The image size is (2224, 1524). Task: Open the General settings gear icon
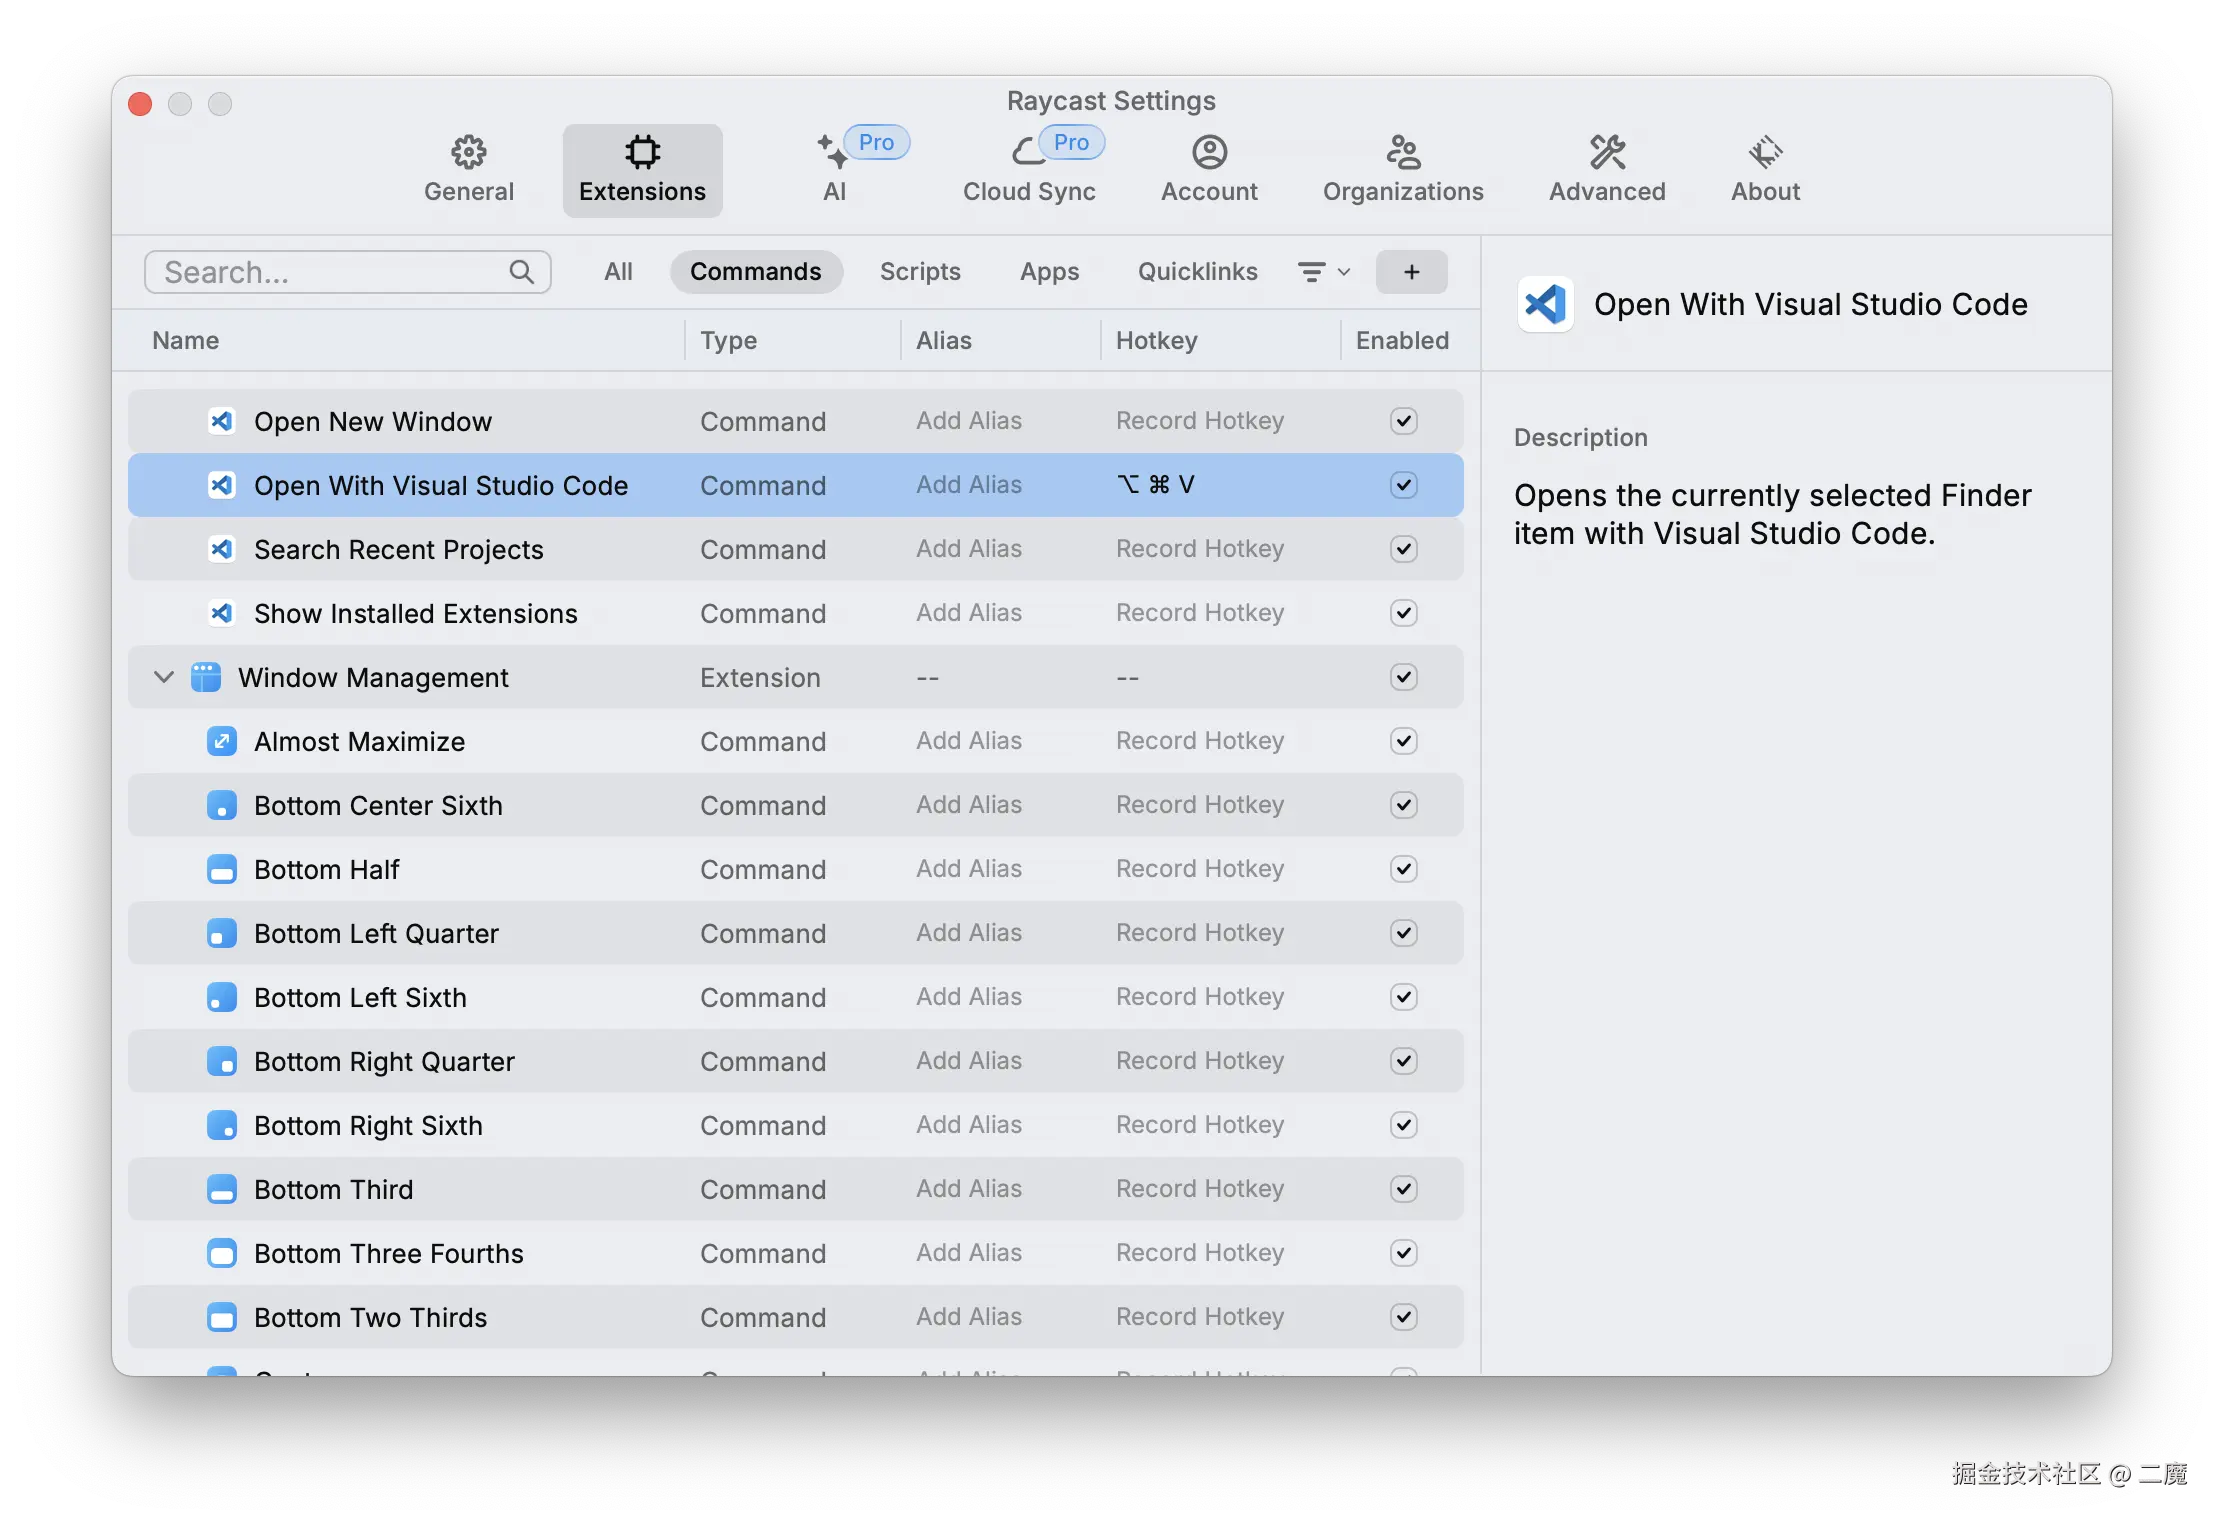468,153
